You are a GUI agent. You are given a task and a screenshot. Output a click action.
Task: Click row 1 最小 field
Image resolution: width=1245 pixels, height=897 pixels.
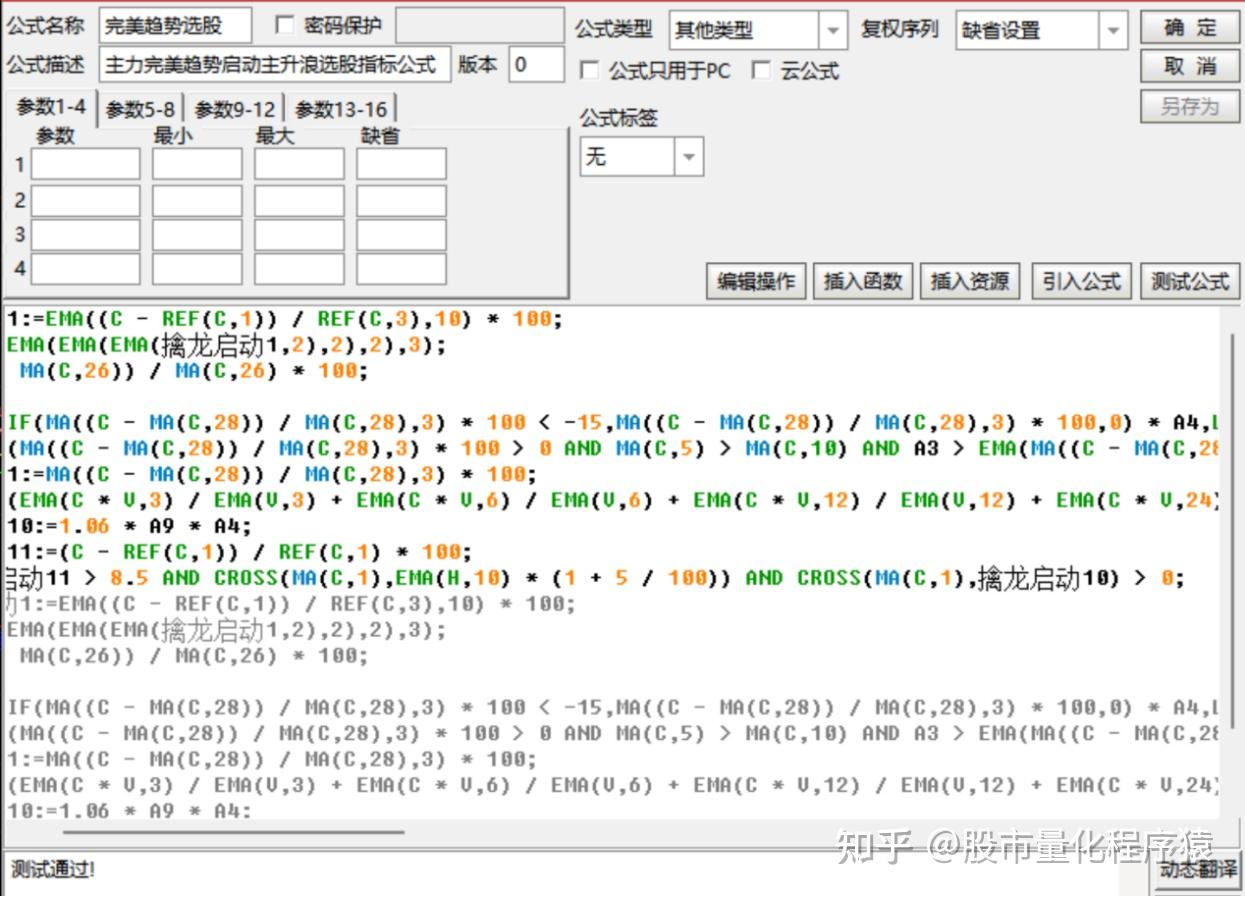[197, 164]
